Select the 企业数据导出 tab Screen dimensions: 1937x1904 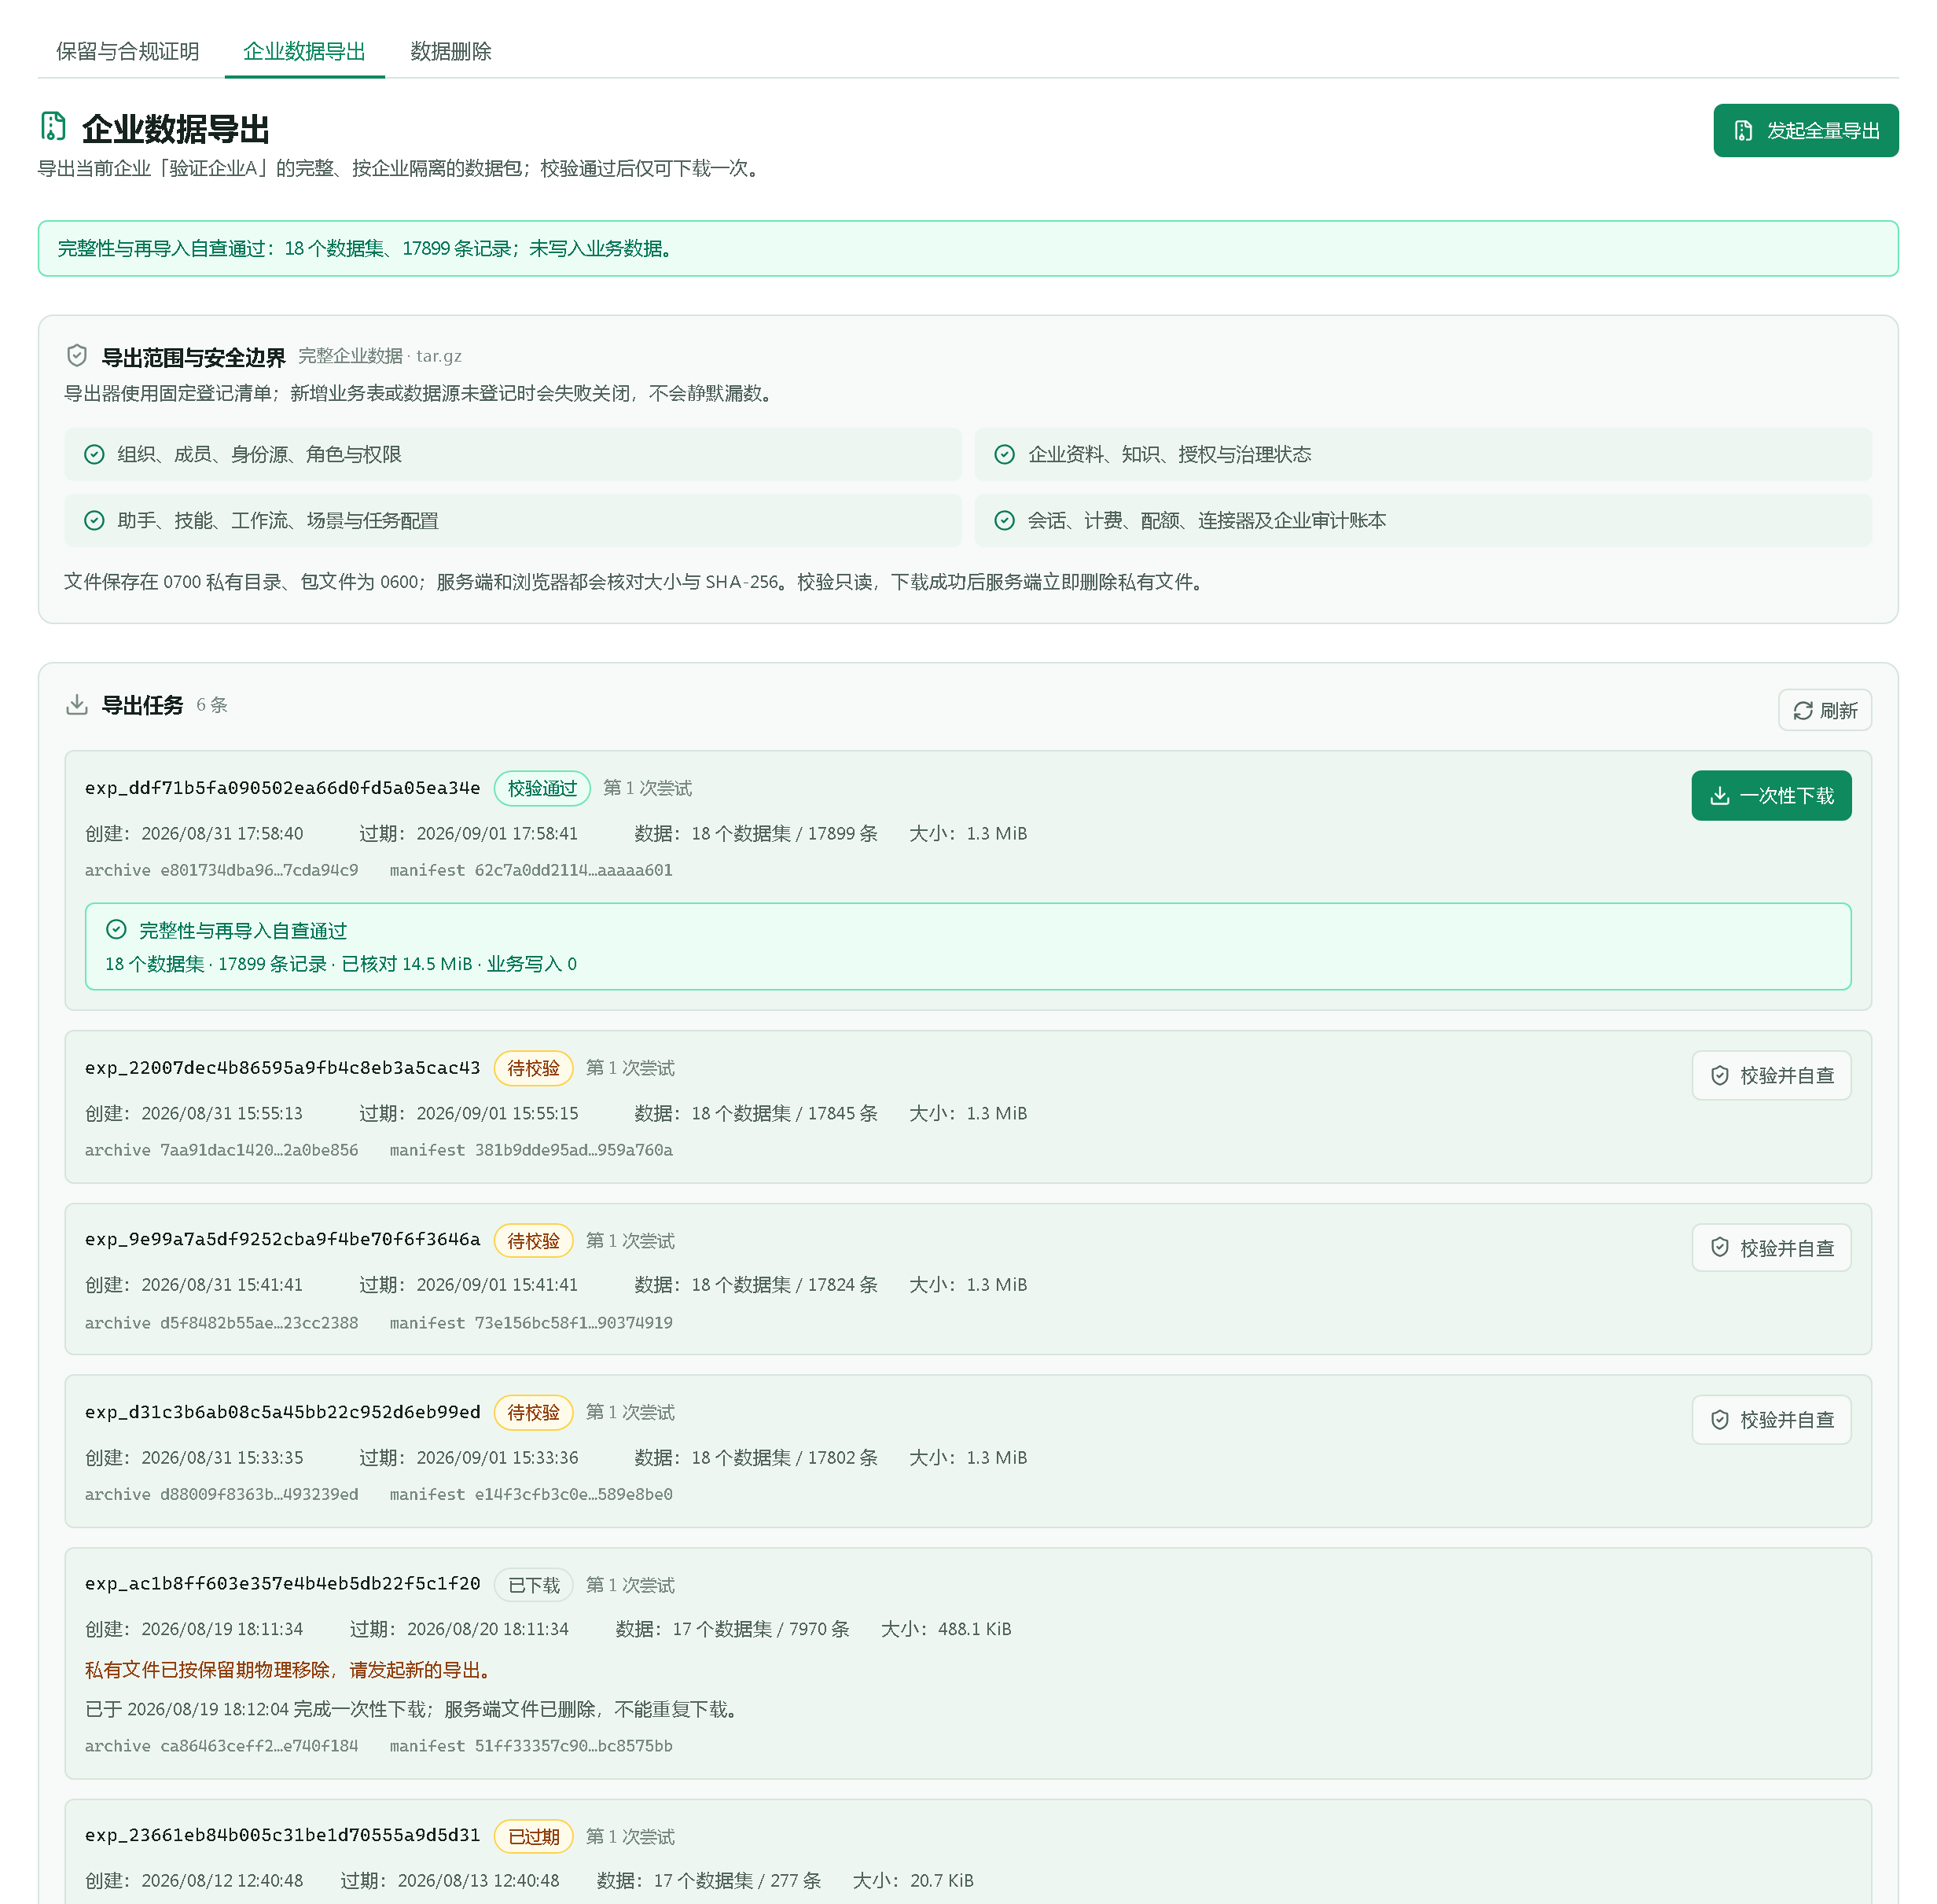304,51
